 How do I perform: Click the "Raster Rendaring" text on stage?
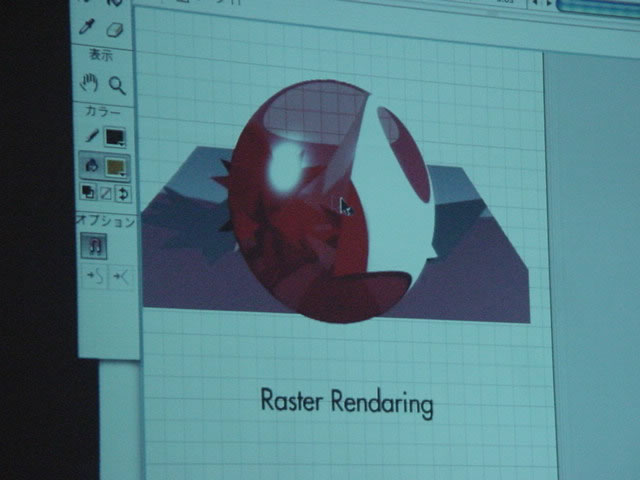pyautogui.click(x=346, y=402)
